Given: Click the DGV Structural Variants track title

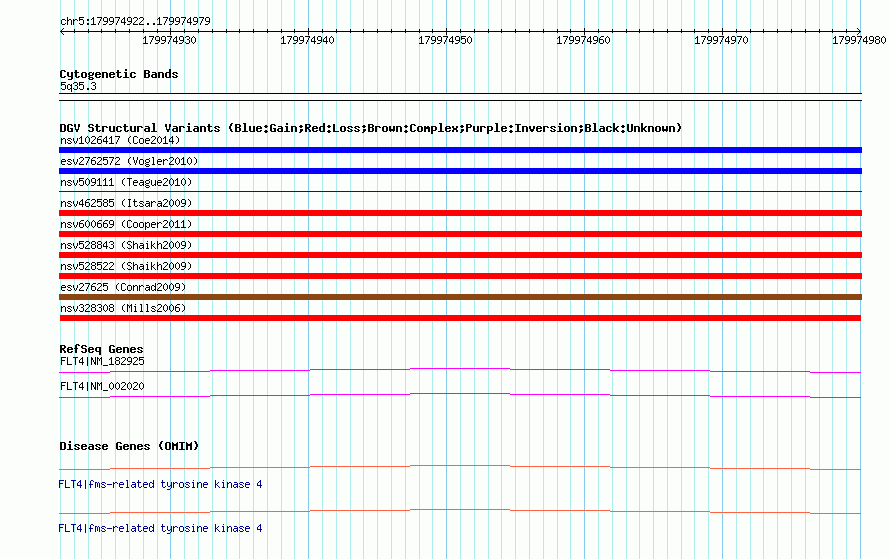Looking at the screenshot, I should (x=370, y=128).
